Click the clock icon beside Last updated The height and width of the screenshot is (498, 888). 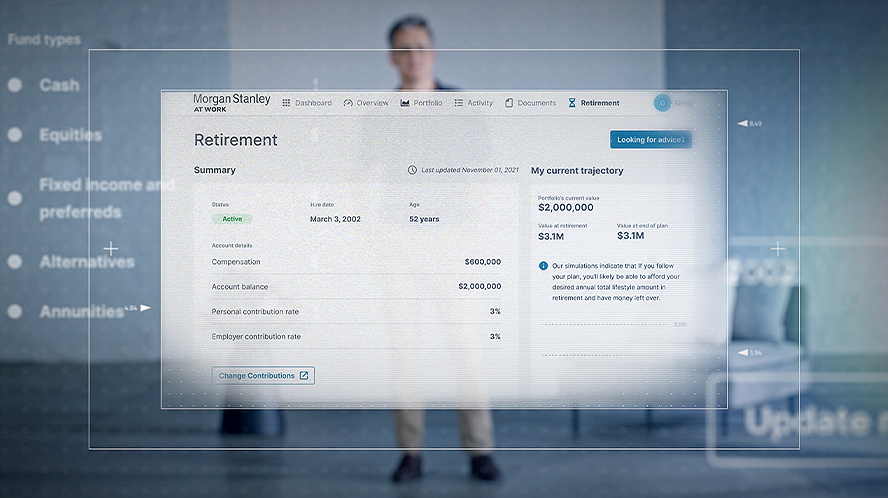pyautogui.click(x=412, y=170)
